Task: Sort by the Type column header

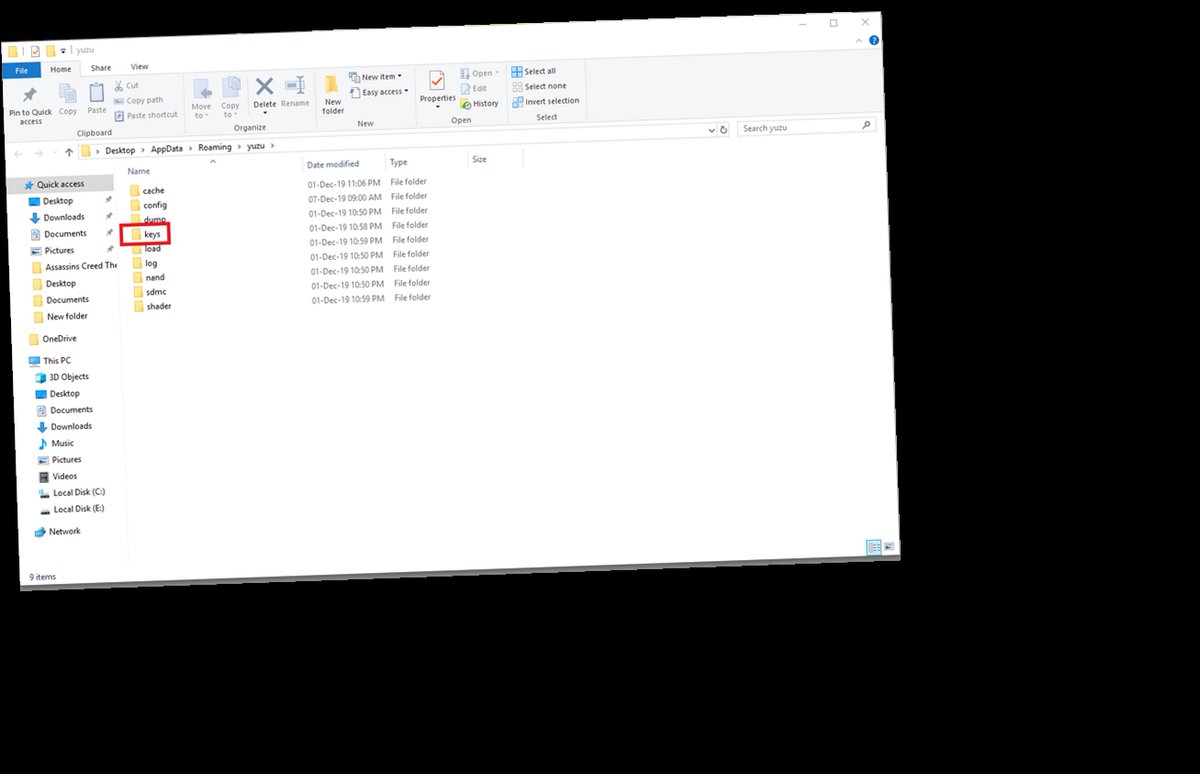Action: coord(399,162)
